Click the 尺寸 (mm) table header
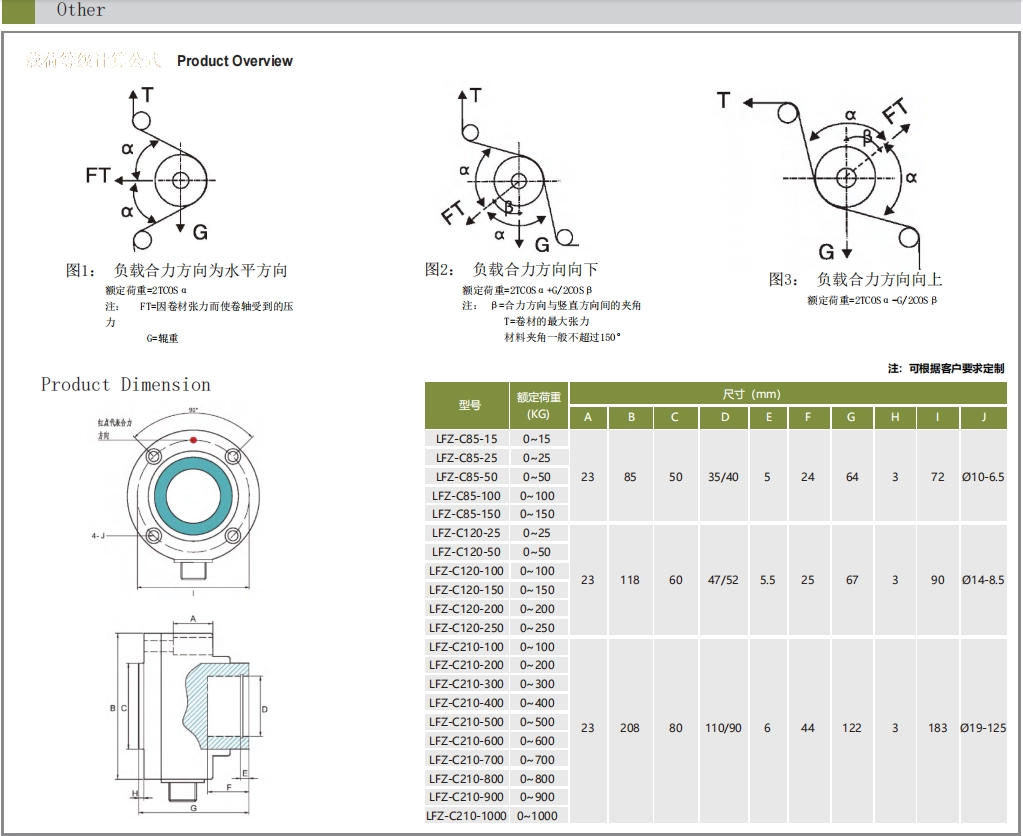Viewport: 1023px width, 836px height. click(x=751, y=394)
